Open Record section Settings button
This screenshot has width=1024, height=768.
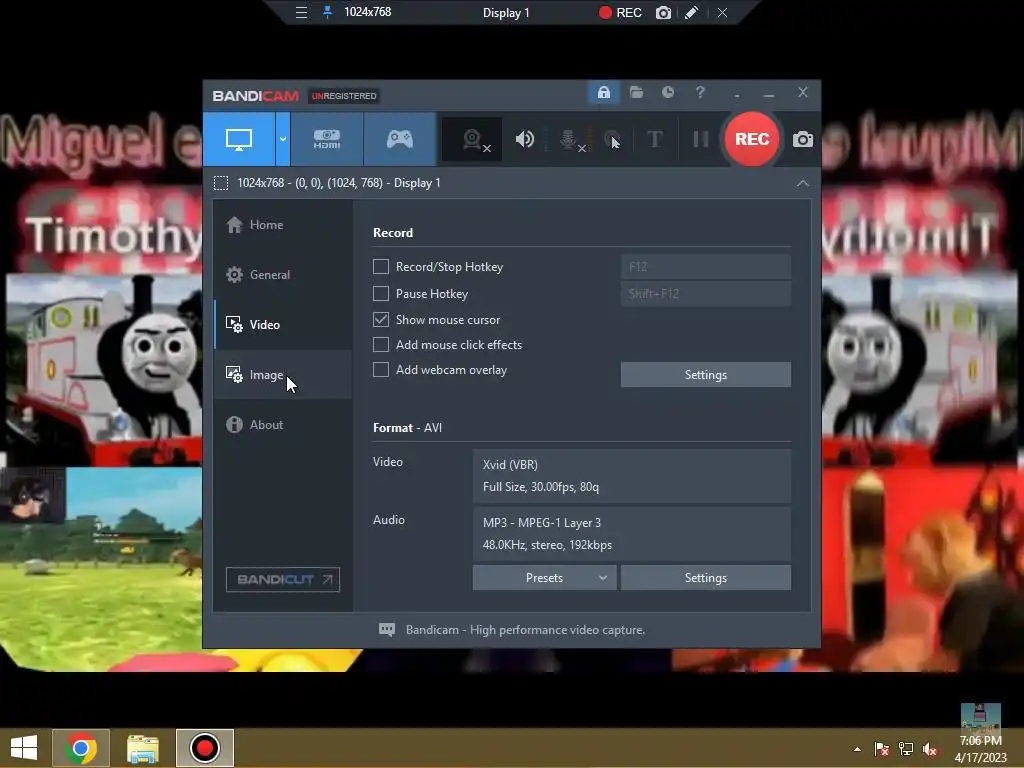(x=705, y=375)
